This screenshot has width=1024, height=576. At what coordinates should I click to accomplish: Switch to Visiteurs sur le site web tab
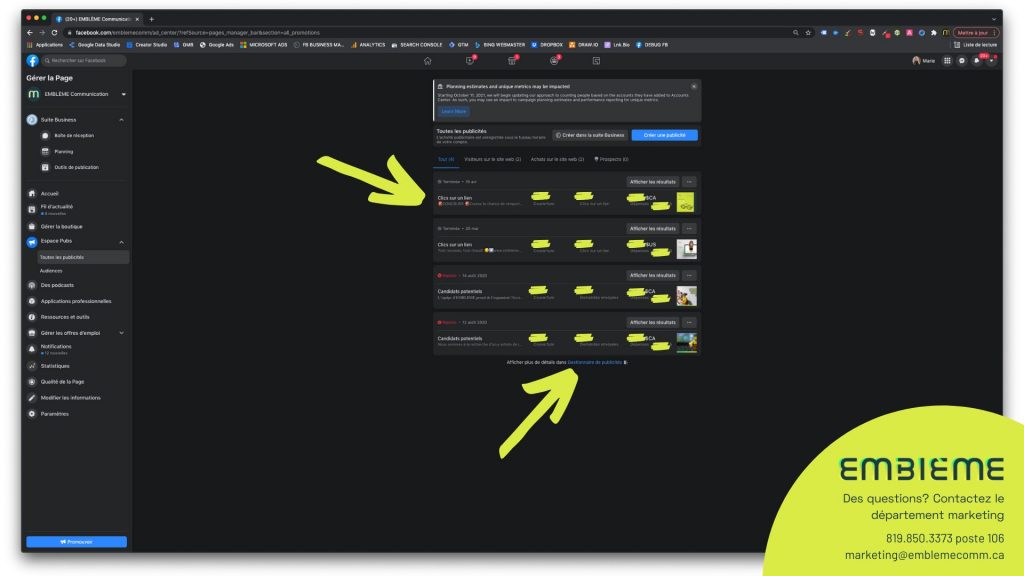click(x=492, y=159)
